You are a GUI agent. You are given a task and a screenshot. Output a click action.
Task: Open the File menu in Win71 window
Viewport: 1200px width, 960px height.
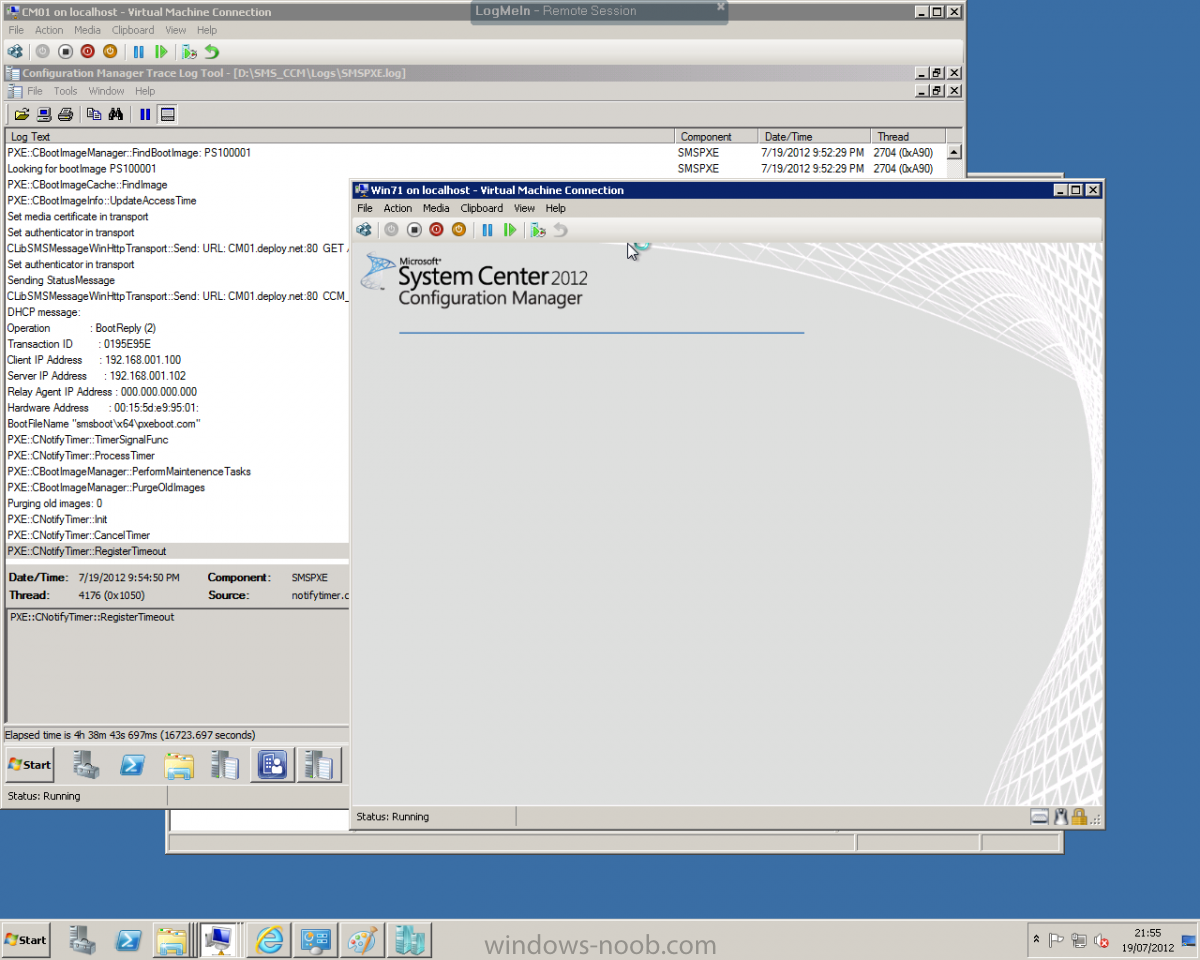coord(365,208)
